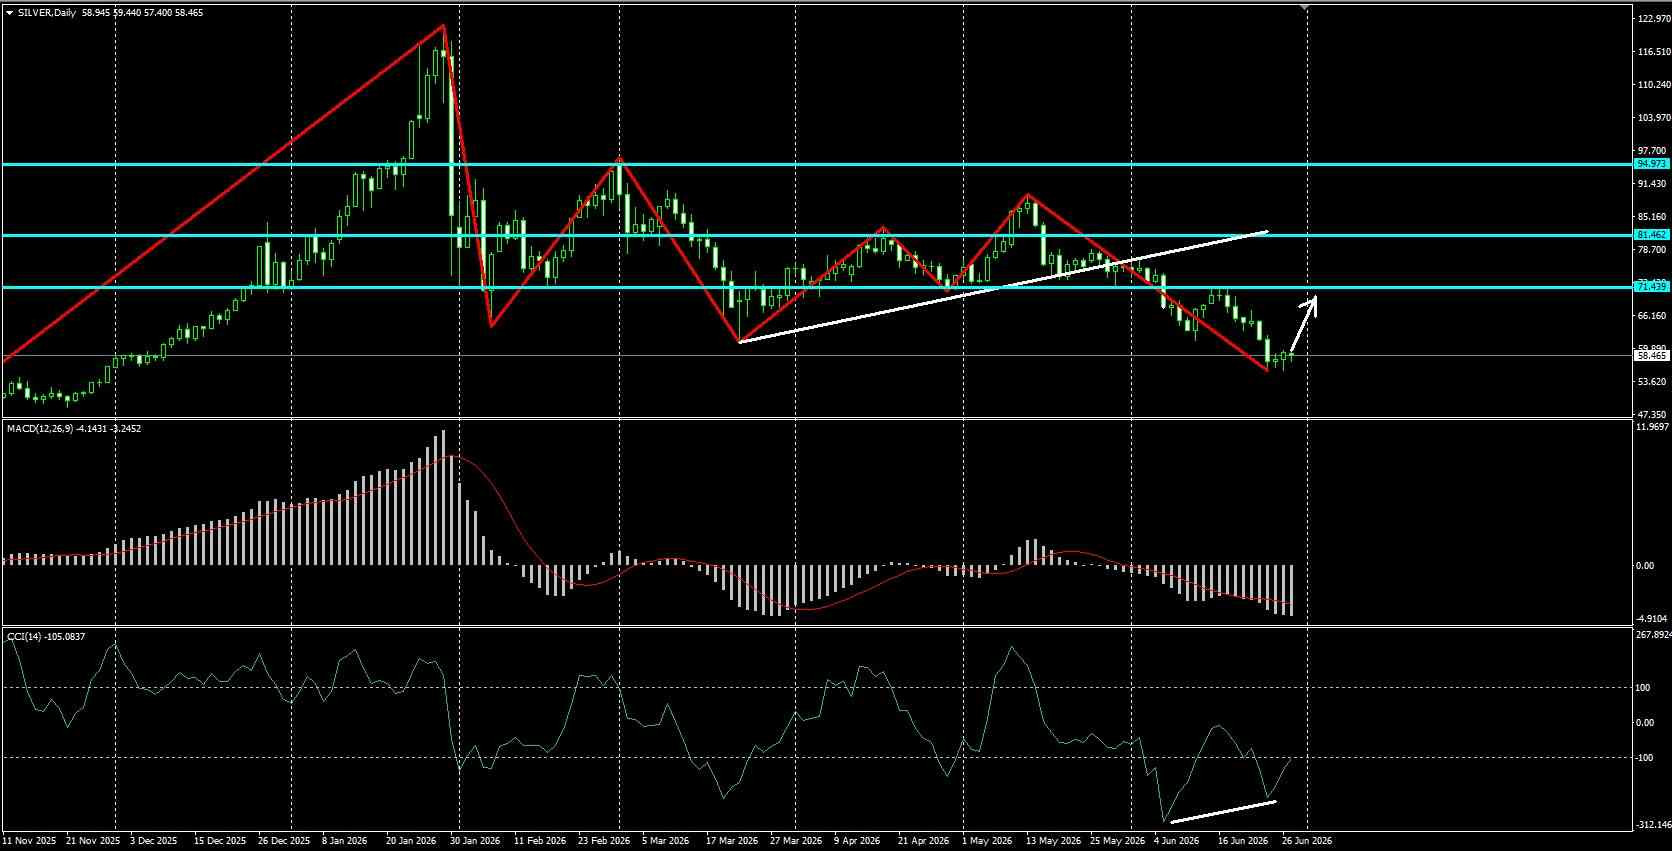Click the cyan 81.462 price tag

pyautogui.click(x=1651, y=235)
